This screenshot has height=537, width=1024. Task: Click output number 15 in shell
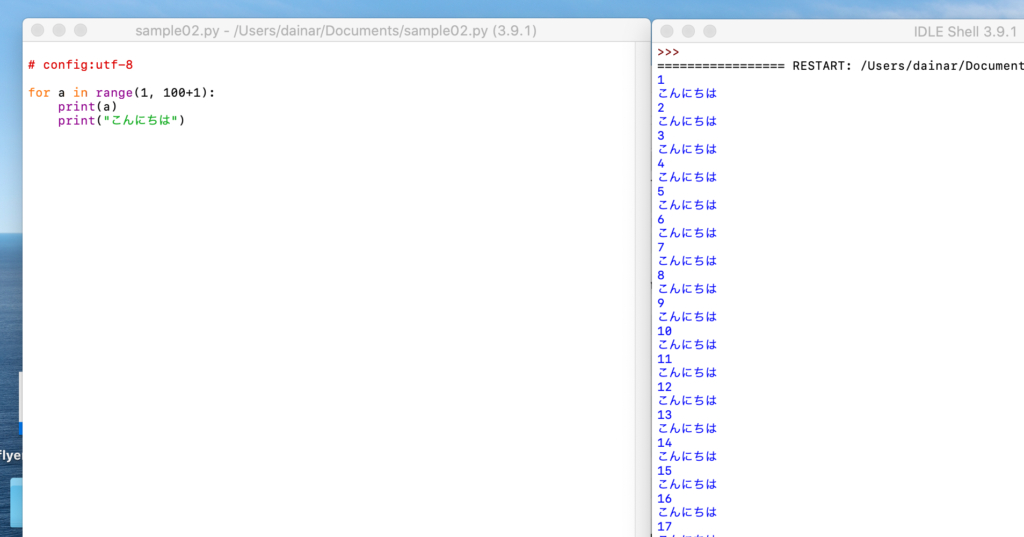[664, 470]
